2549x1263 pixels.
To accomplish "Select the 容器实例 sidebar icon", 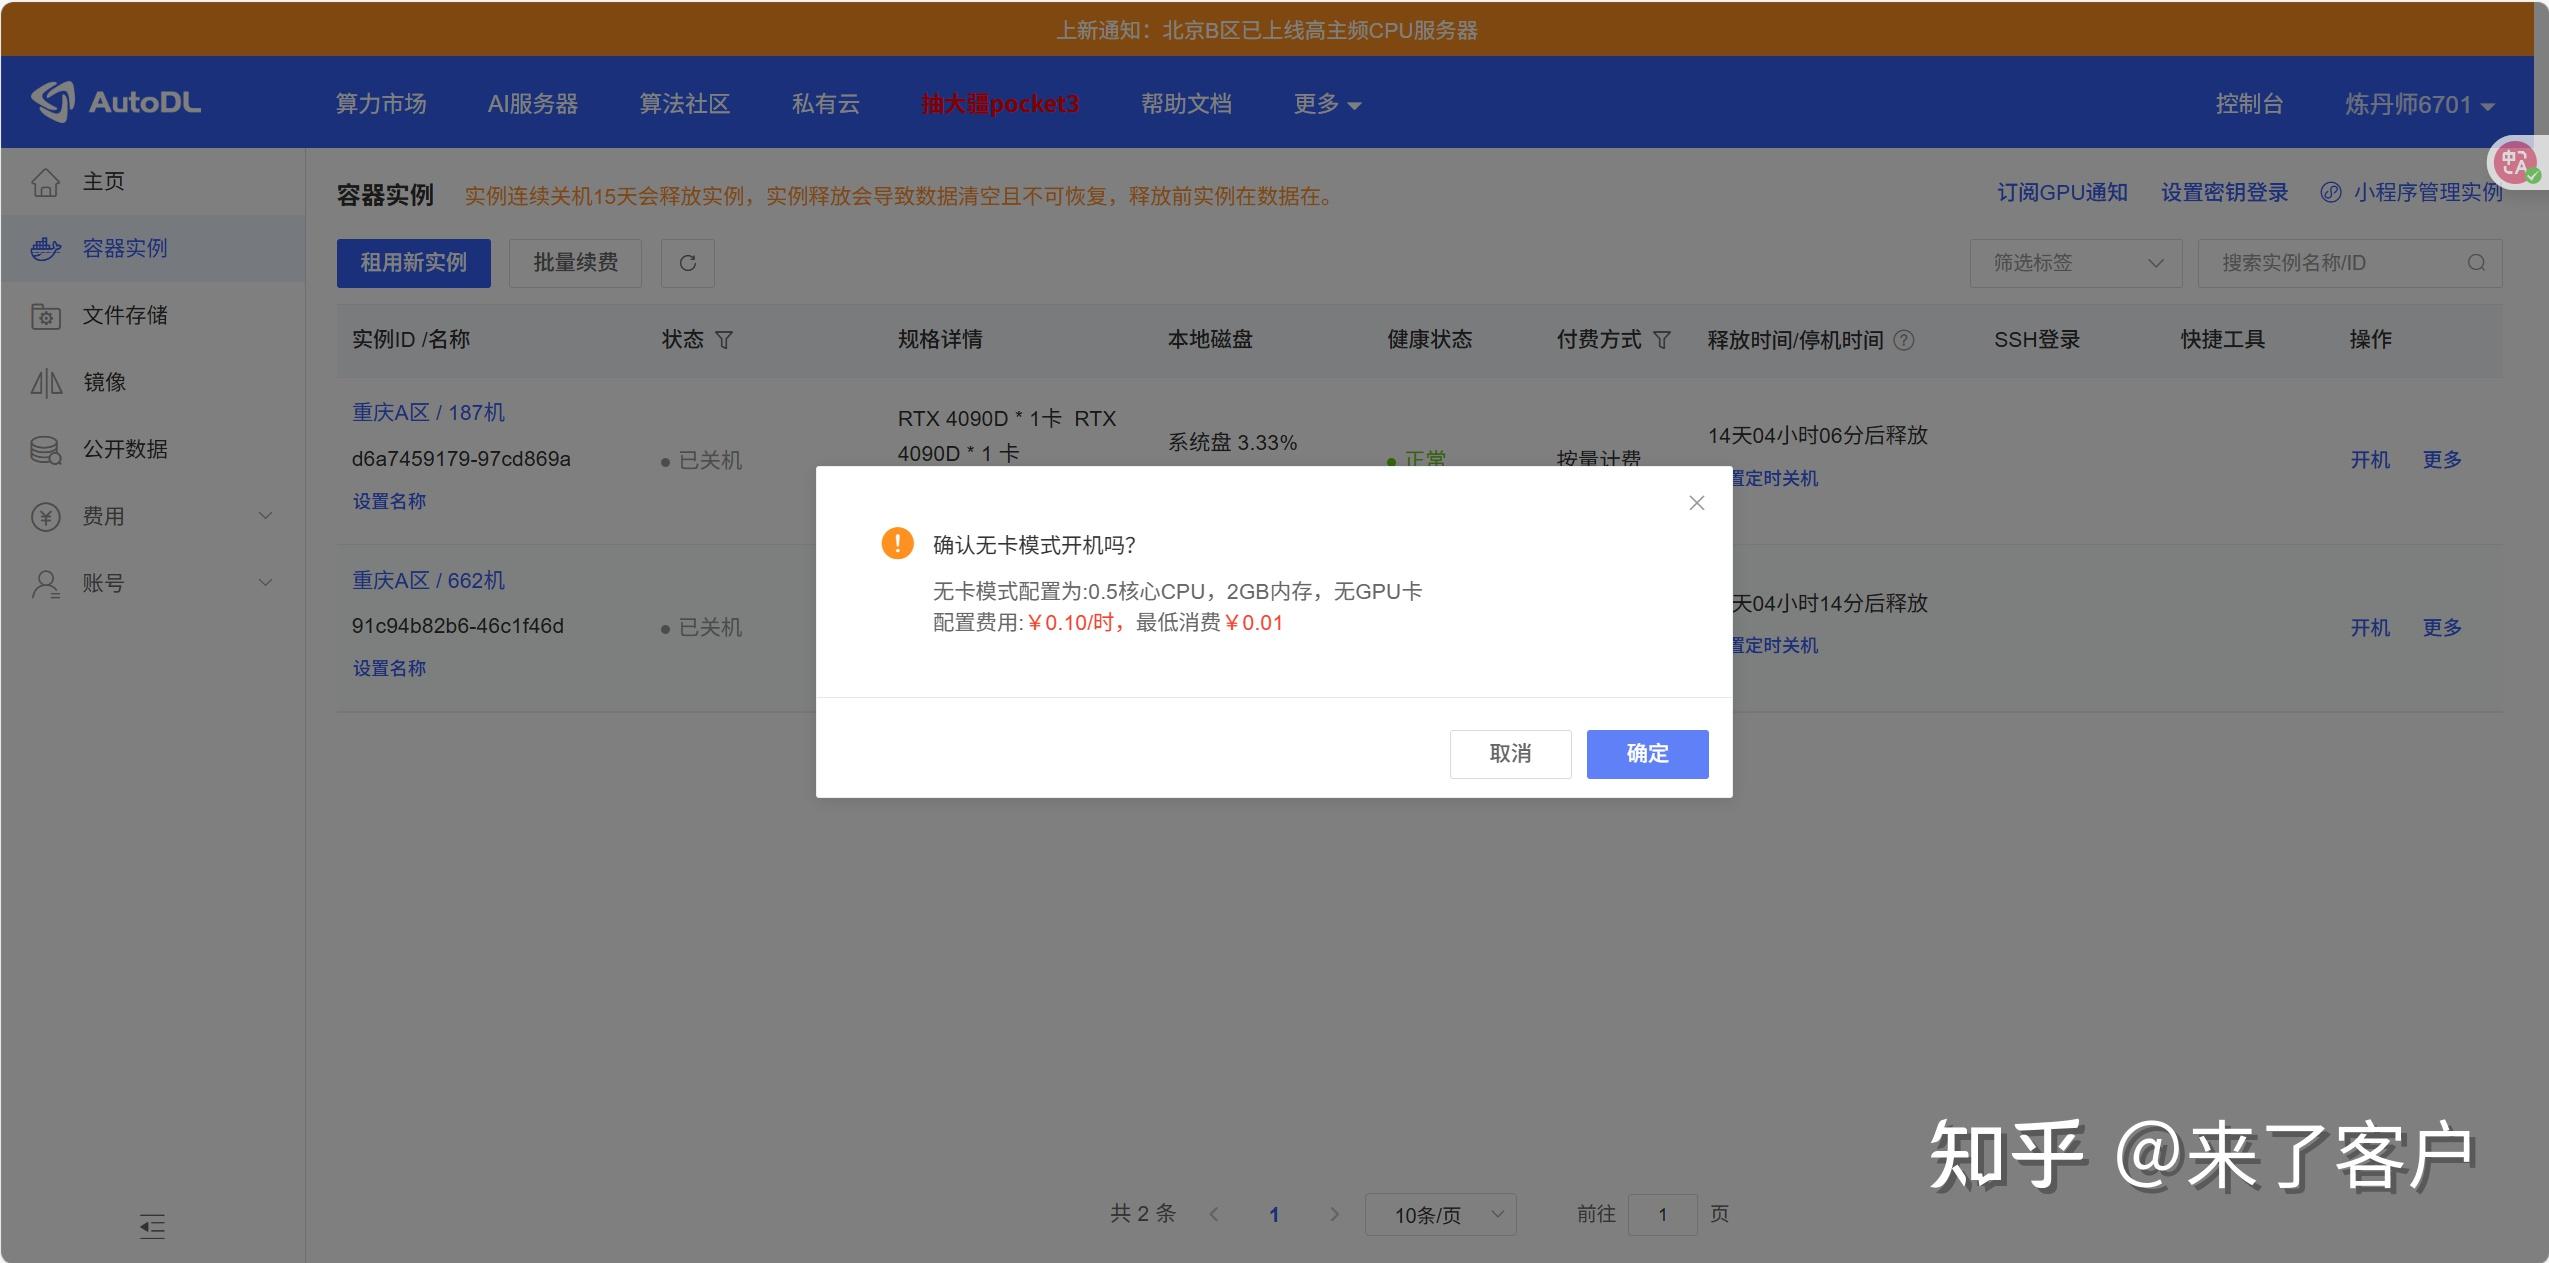I will point(46,248).
